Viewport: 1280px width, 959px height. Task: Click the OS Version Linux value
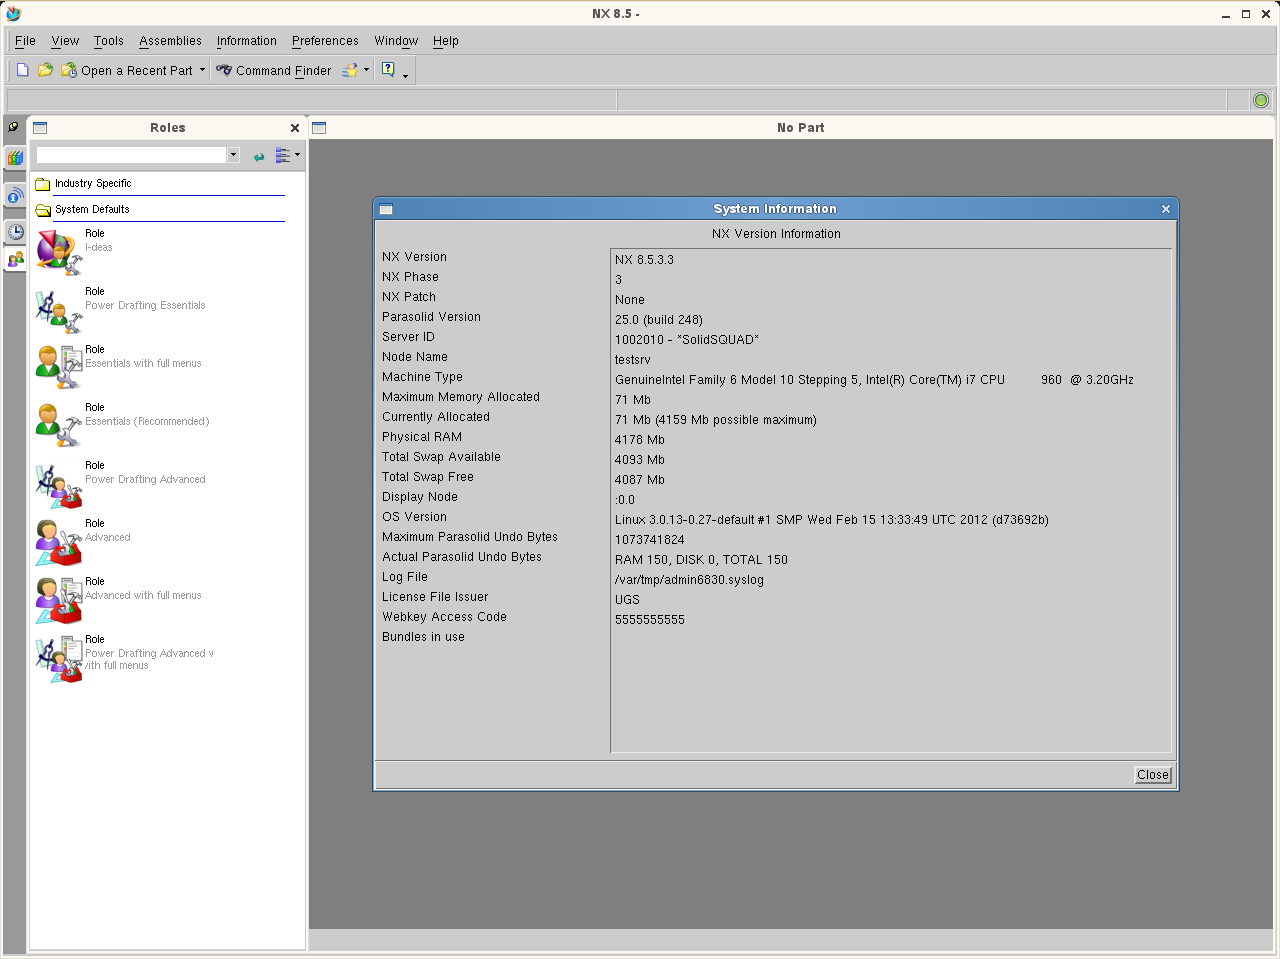(832, 520)
